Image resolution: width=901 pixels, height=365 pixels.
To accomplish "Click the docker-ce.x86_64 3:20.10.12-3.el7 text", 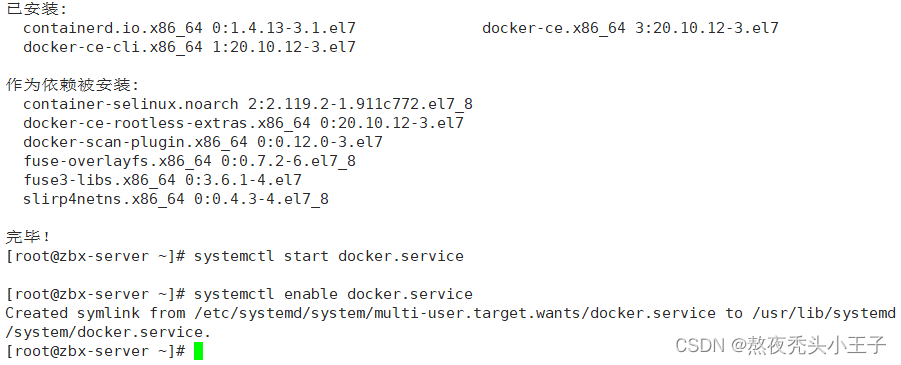I will tap(630, 28).
